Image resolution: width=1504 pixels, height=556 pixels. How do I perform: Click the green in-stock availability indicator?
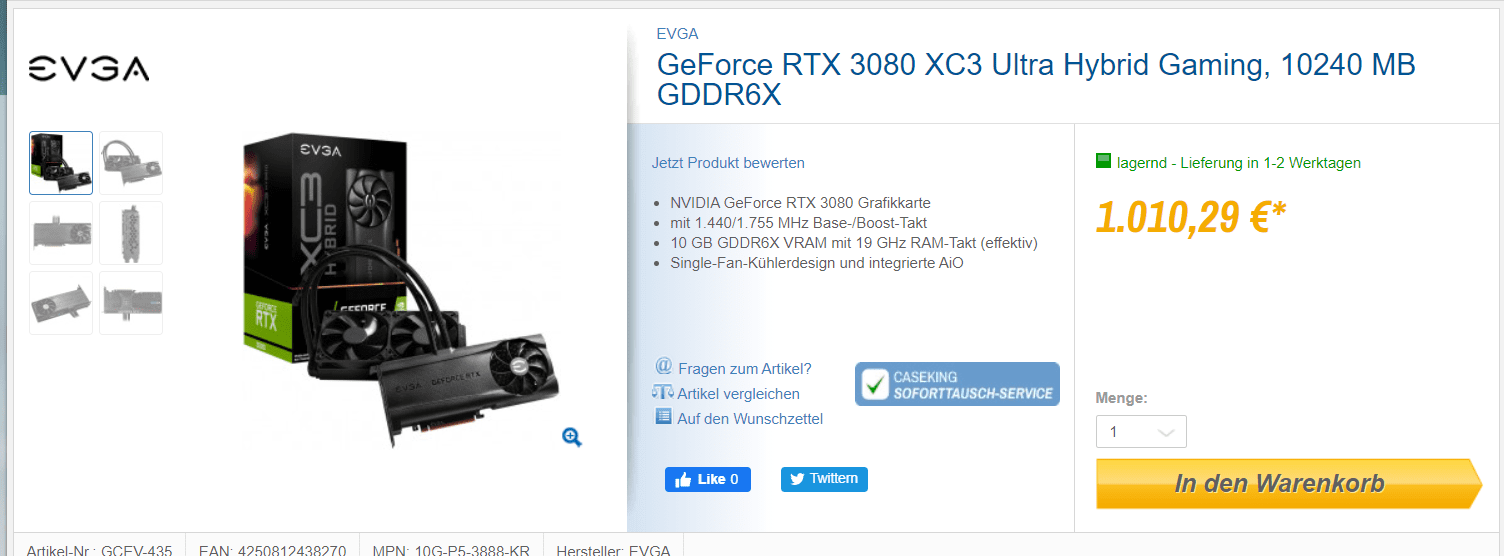coord(1104,160)
